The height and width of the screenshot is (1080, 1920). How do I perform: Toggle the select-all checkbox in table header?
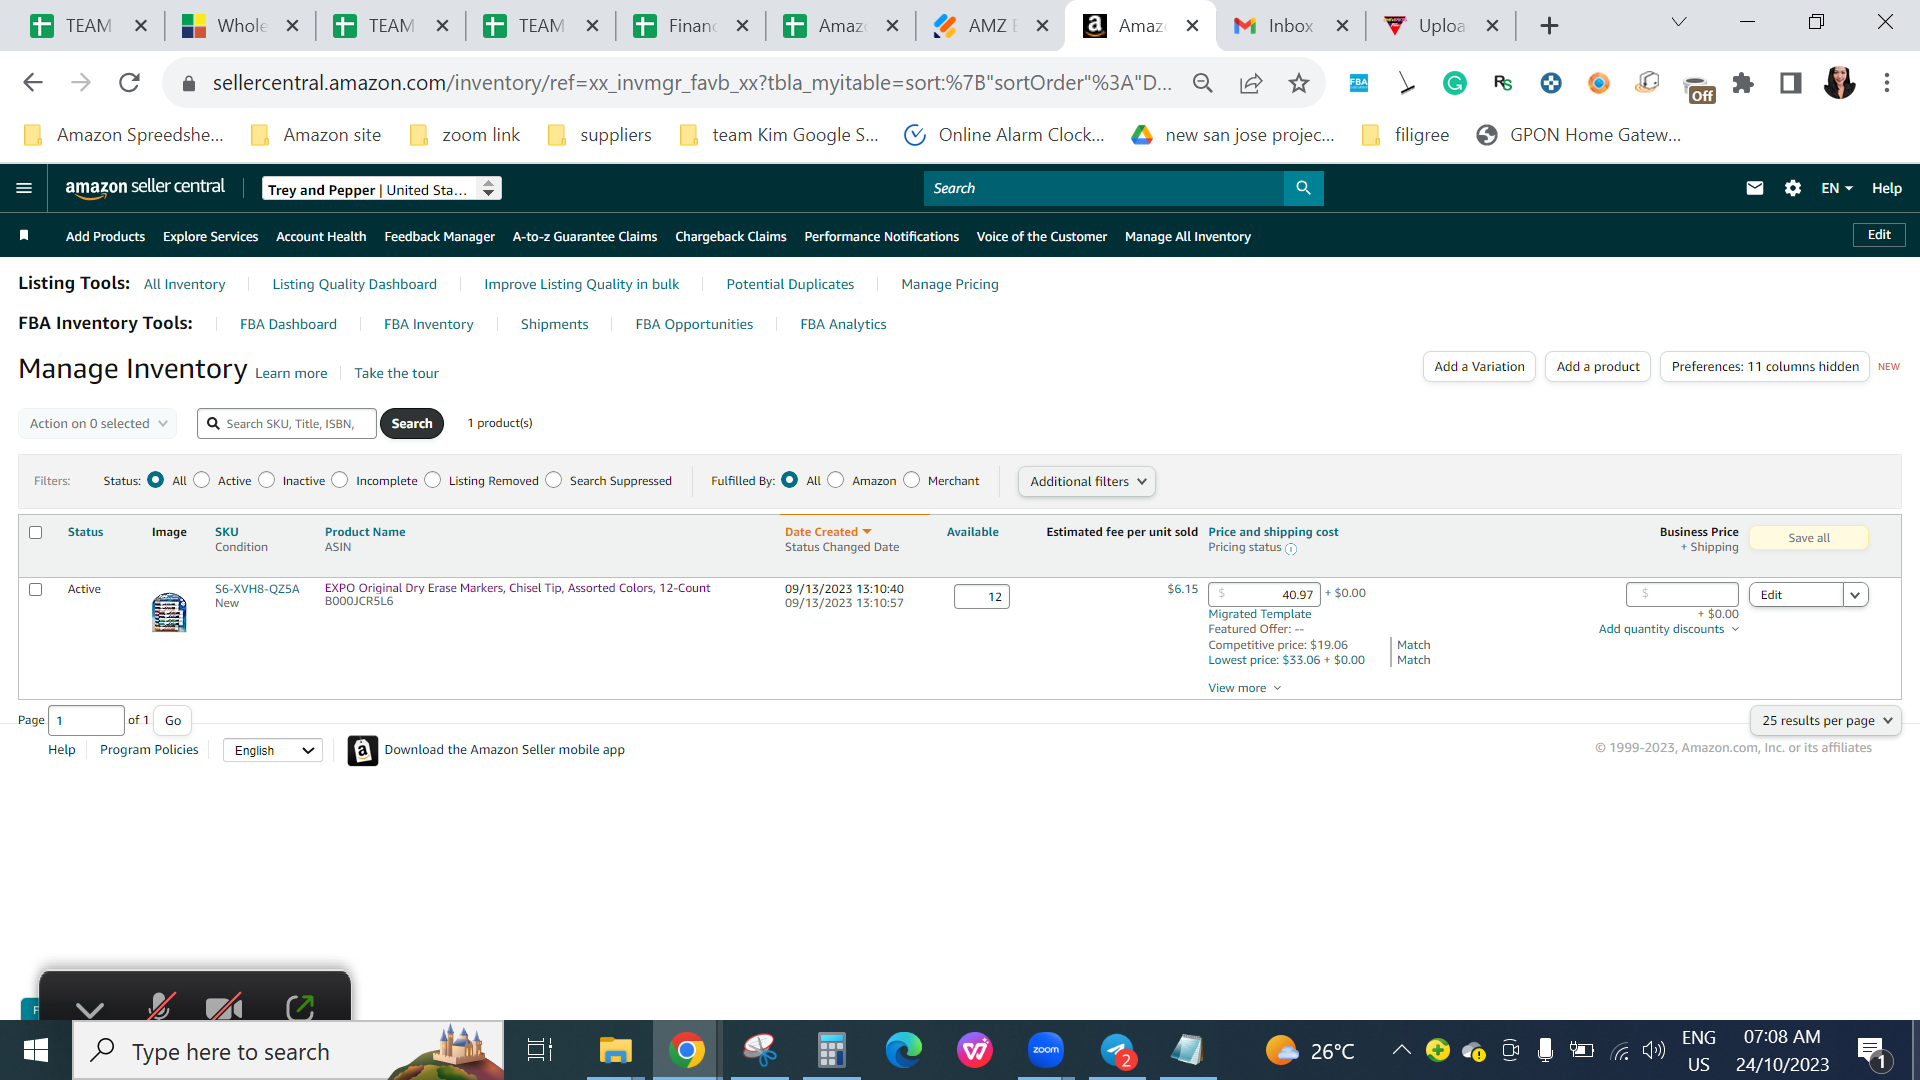click(36, 533)
